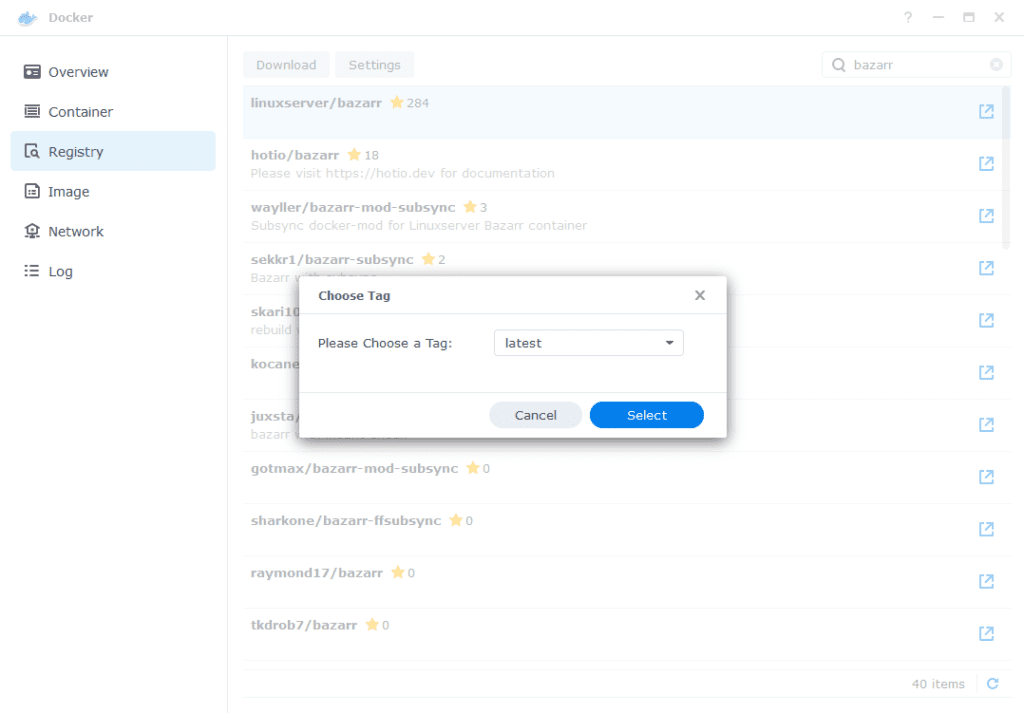Click the Overview dashboard icon
Screen dimensions: 1024x713
[x=32, y=72]
